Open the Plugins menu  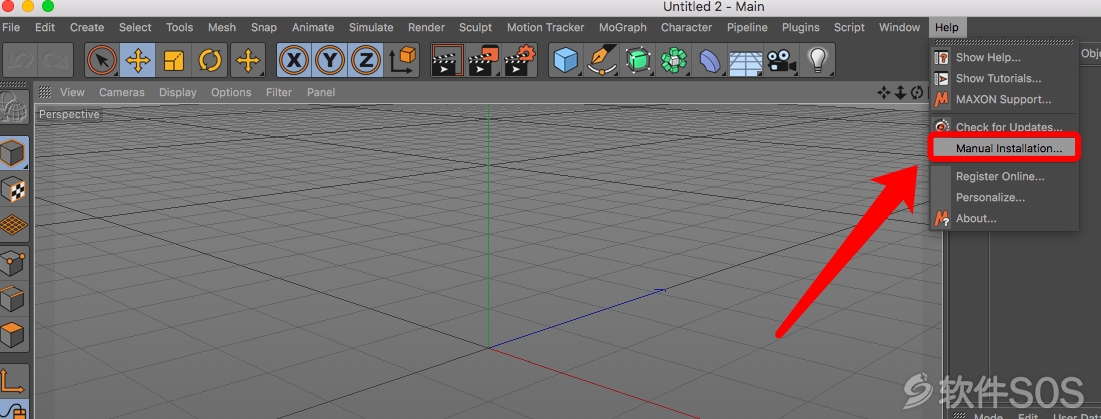pyautogui.click(x=800, y=27)
